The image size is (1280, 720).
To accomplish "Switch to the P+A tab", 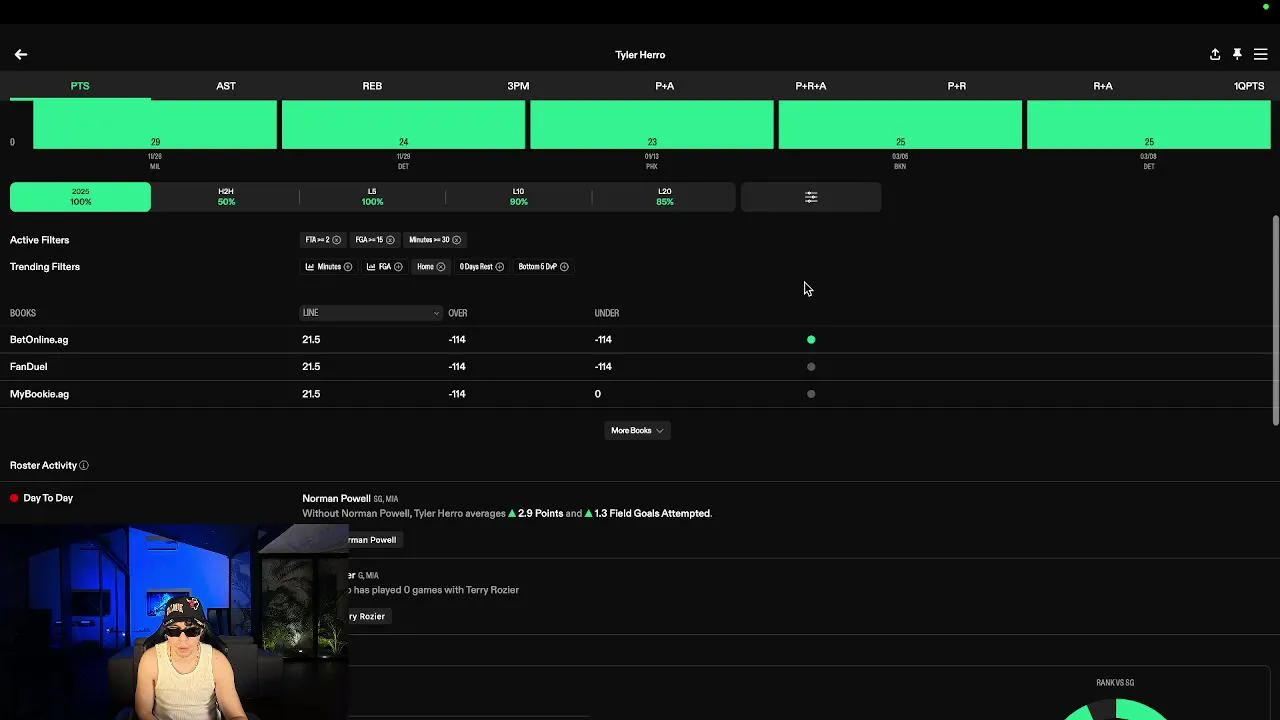I will (x=665, y=86).
